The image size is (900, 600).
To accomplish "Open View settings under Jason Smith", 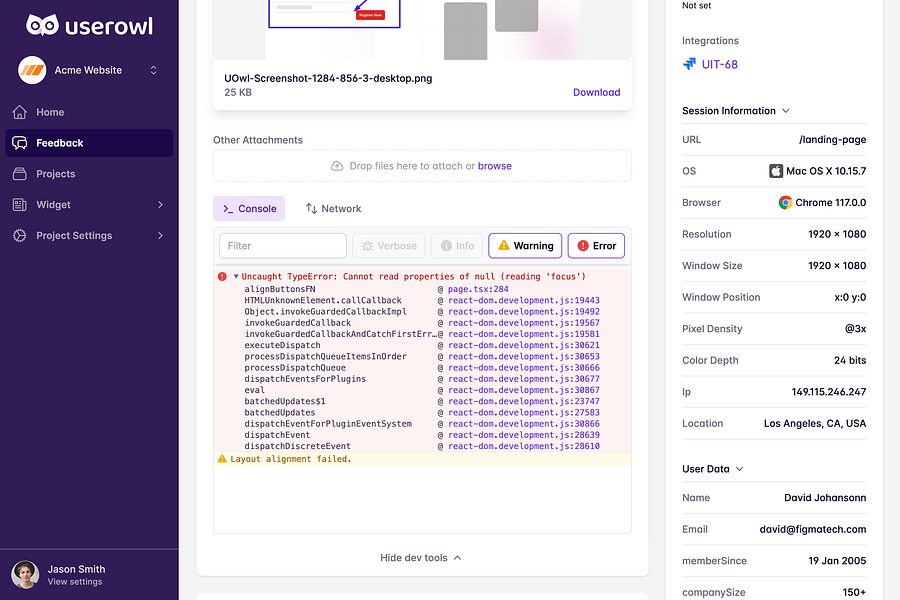I will [75, 582].
